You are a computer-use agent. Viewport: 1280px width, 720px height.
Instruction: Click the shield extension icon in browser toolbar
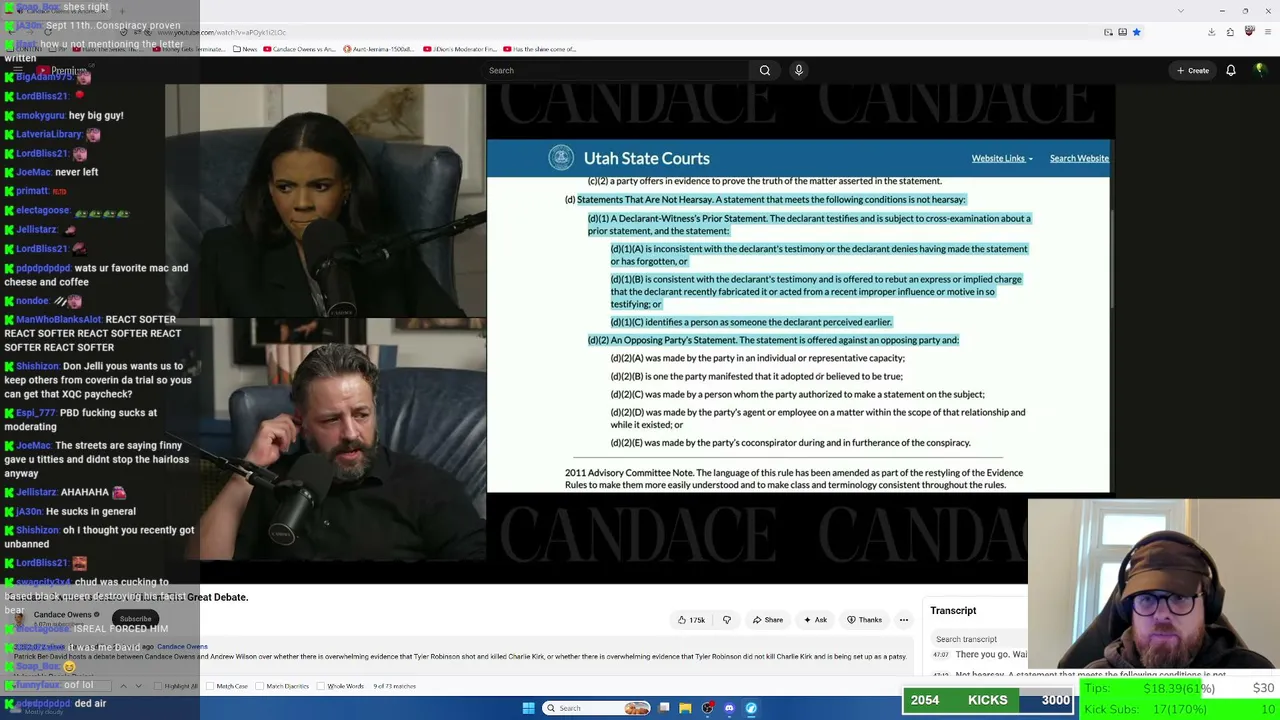coord(1249,32)
